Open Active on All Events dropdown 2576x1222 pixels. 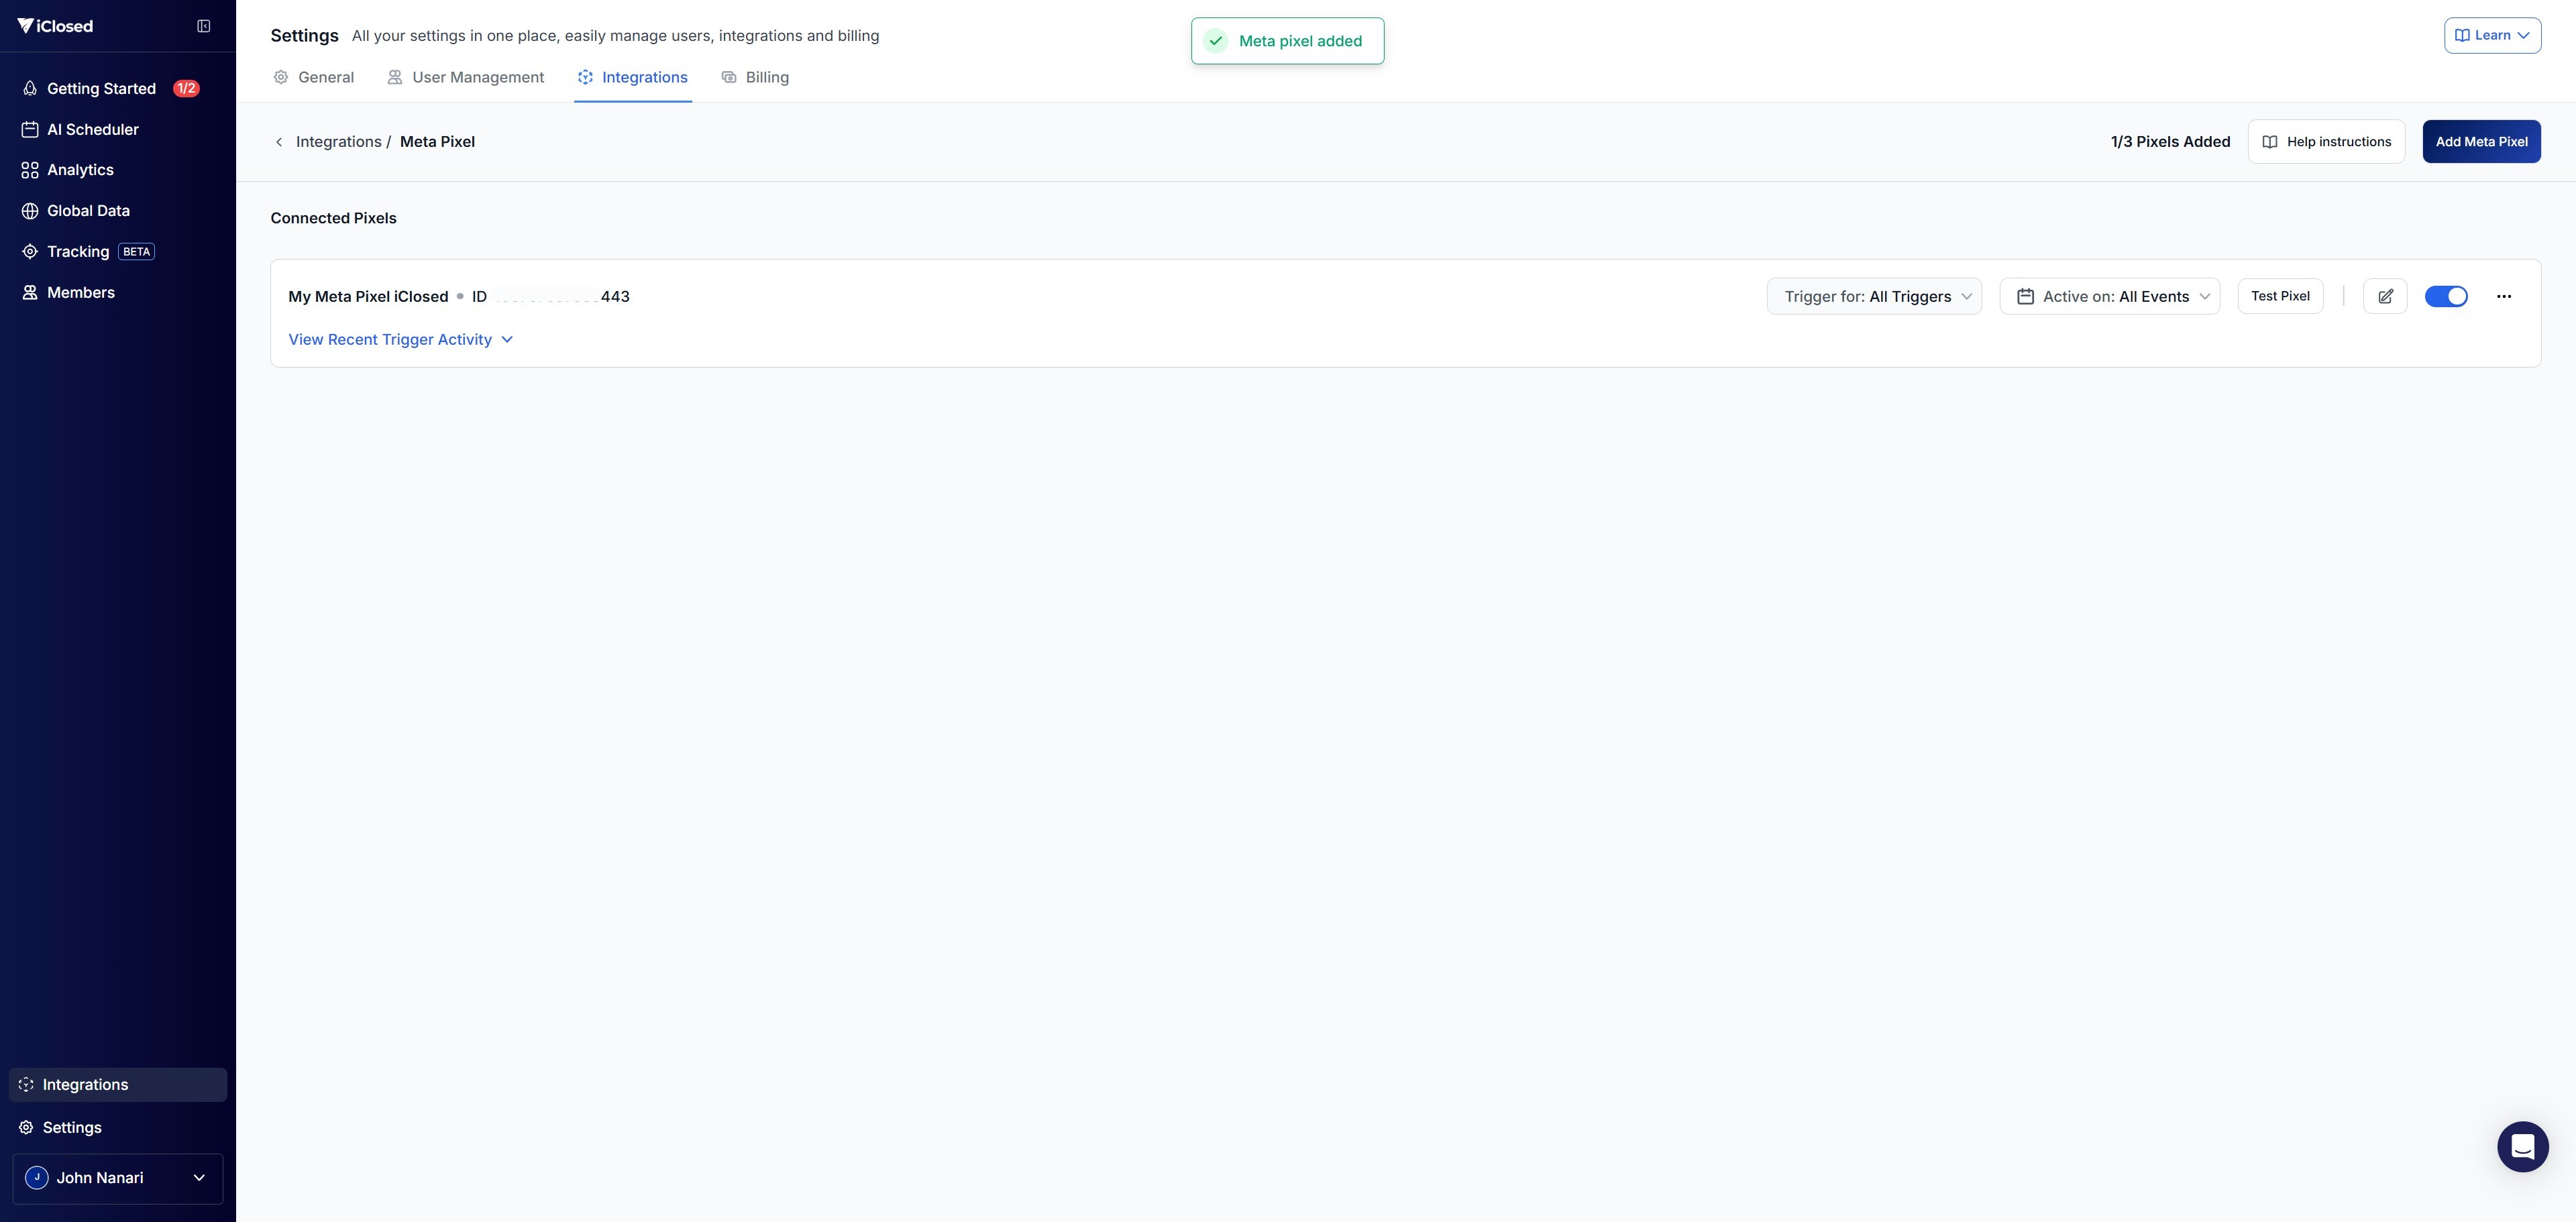pyautogui.click(x=2109, y=296)
